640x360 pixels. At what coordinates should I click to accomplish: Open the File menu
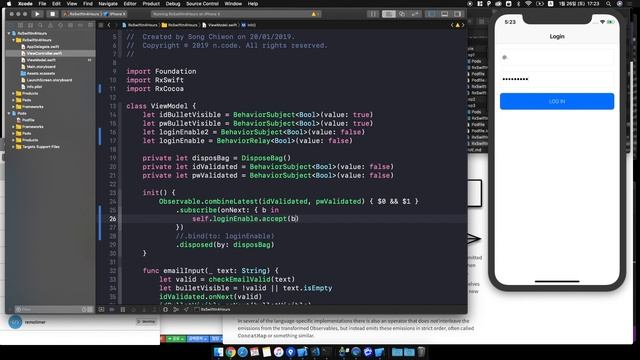pyautogui.click(x=42, y=4)
